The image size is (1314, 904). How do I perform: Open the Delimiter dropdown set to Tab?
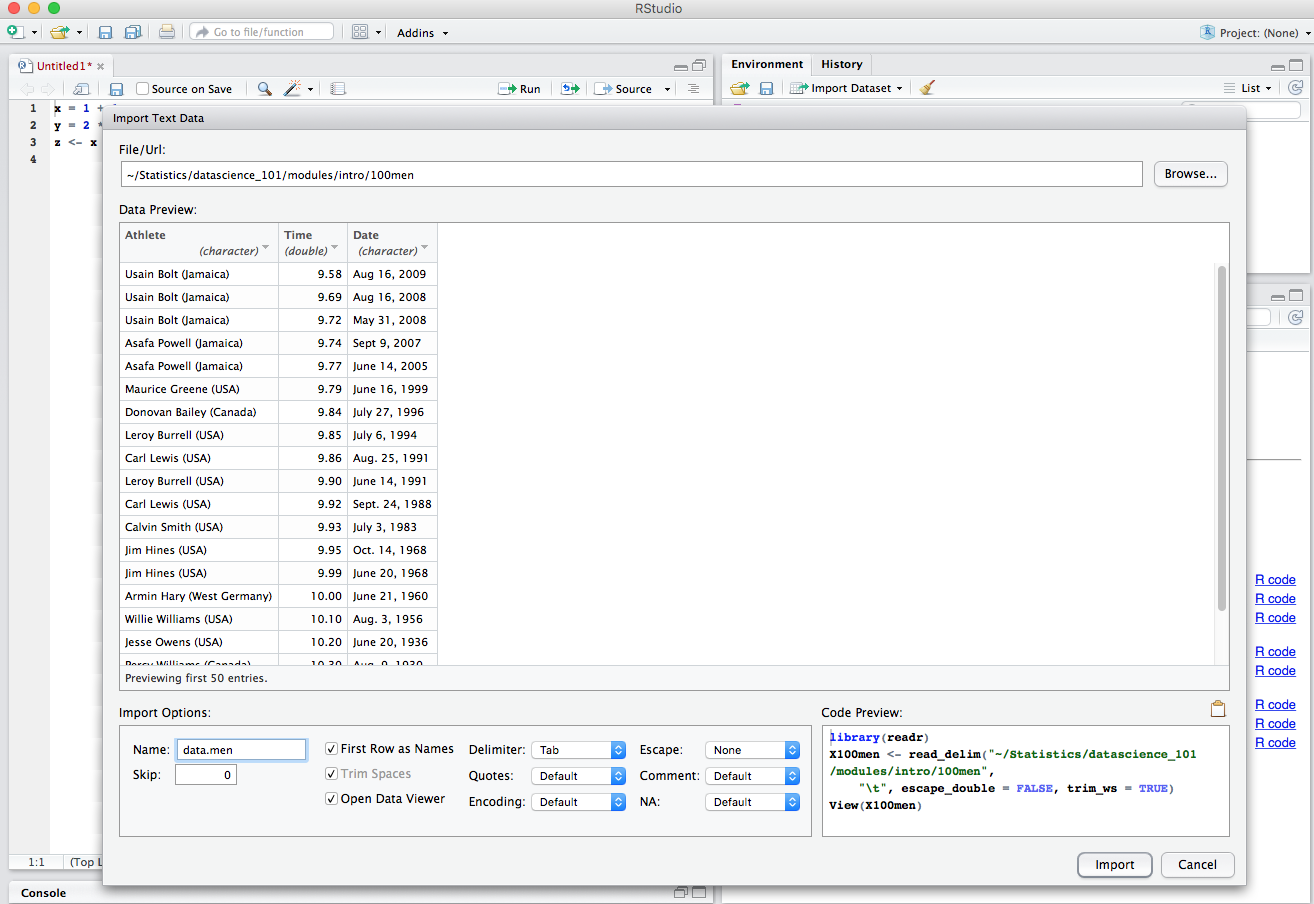578,750
